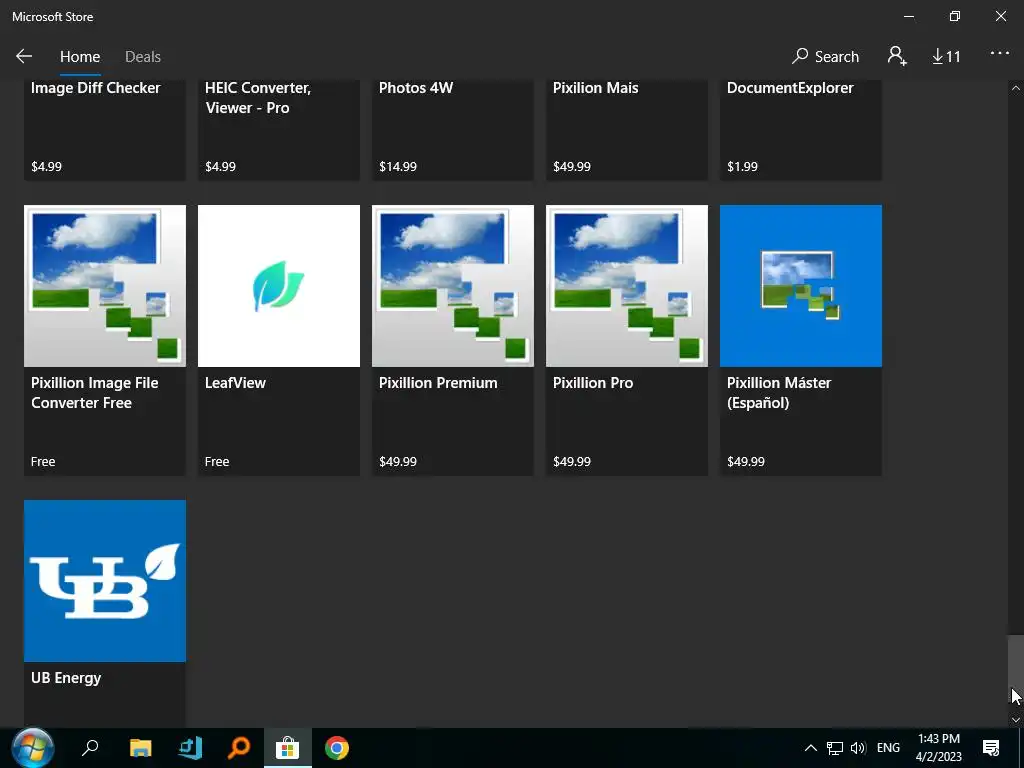Click the $14.99 price of Photos 4W
Screen dimensions: 1024x768
tap(398, 167)
